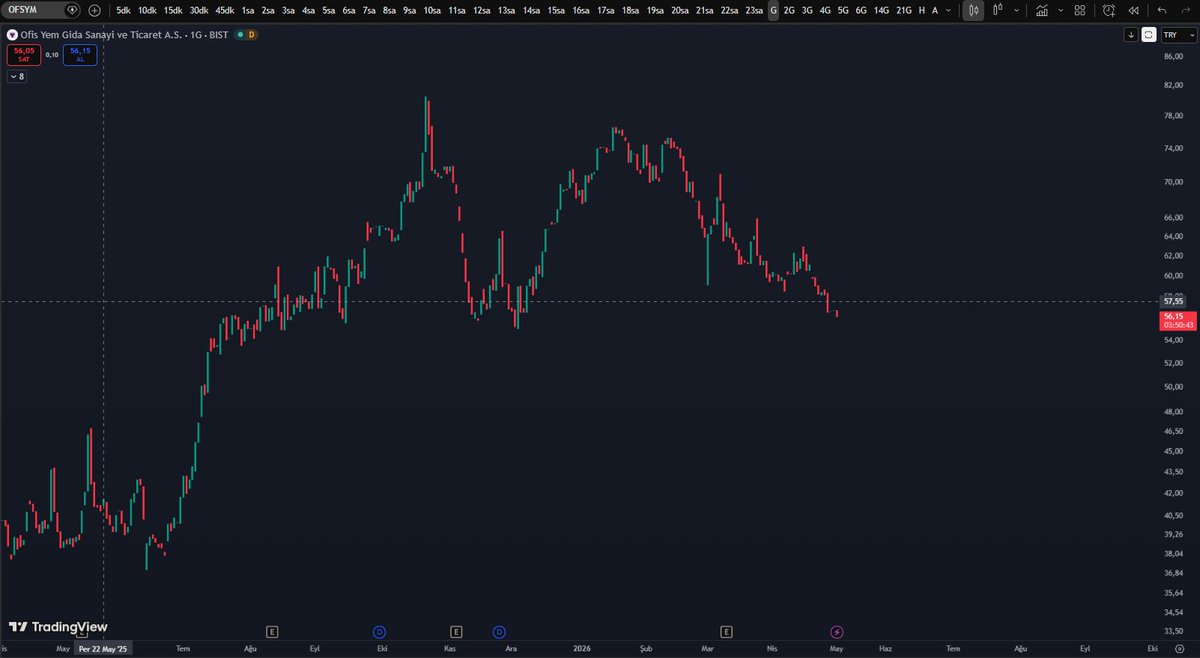Click the 70,00 price axis label
This screenshot has width=1200, height=658.
tap(1173, 182)
